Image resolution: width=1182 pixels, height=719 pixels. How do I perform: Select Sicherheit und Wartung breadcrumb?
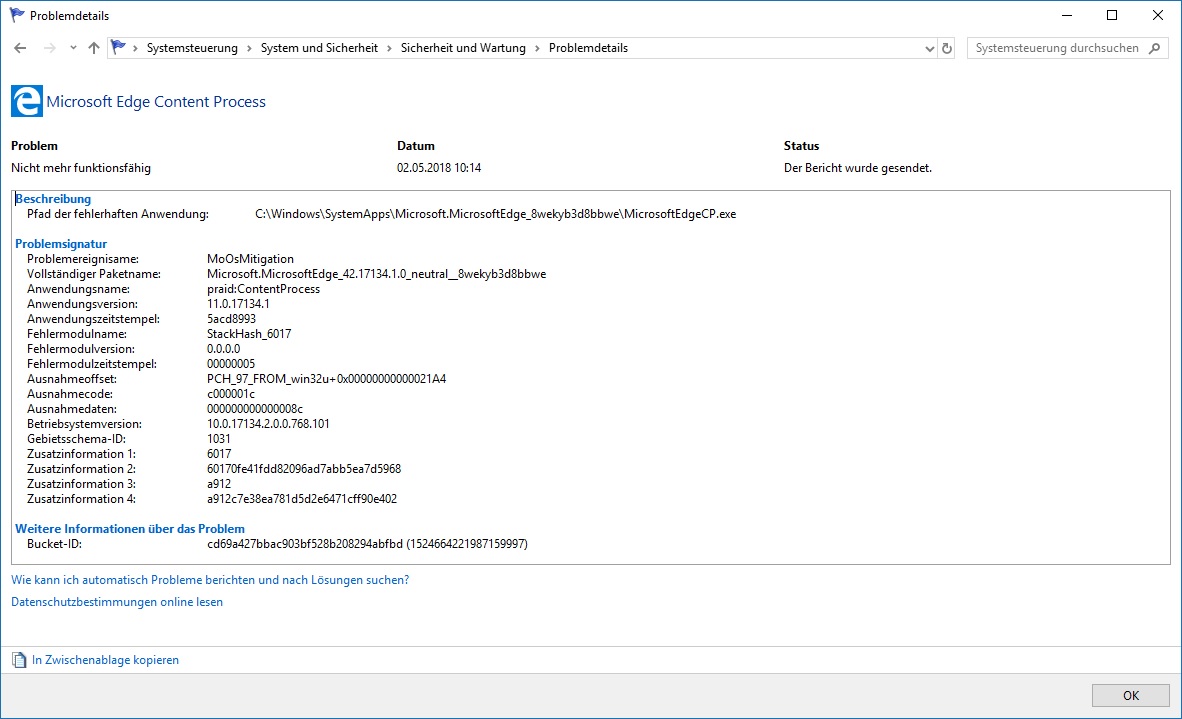[x=463, y=48]
